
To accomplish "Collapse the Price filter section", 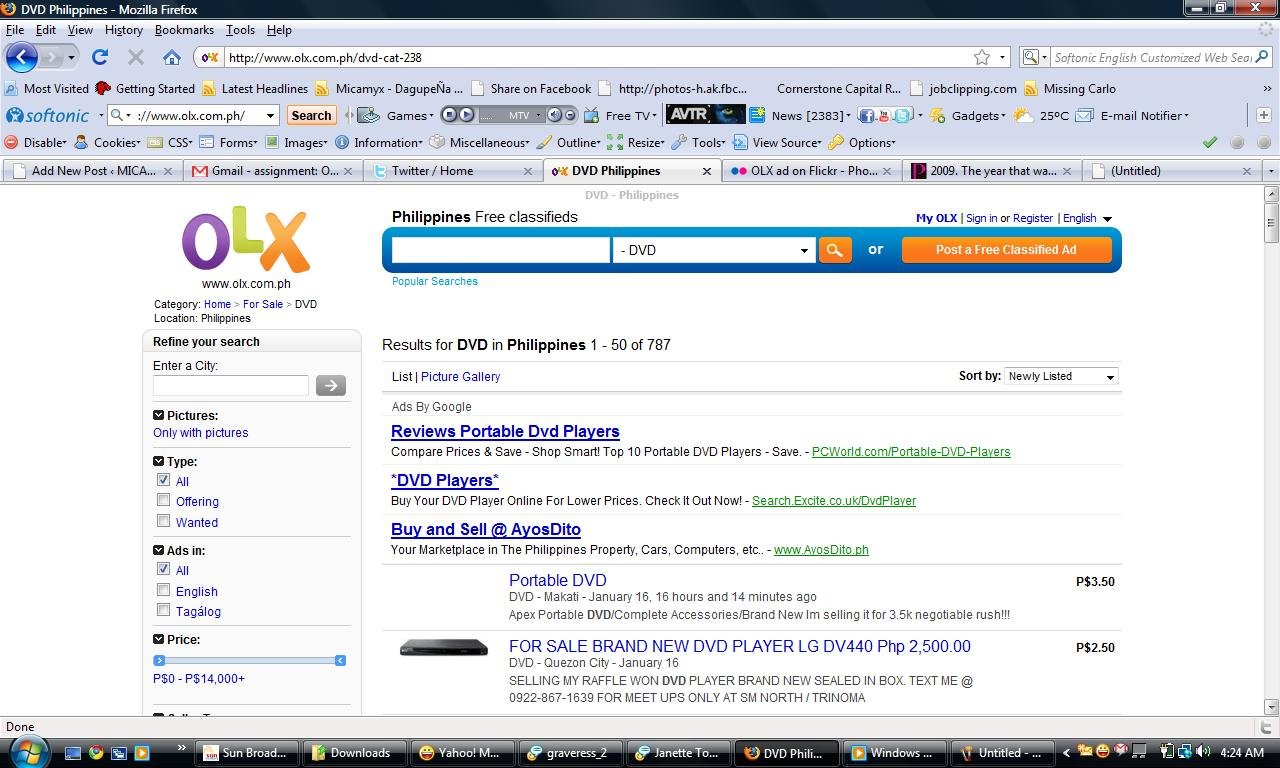I will (x=158, y=639).
